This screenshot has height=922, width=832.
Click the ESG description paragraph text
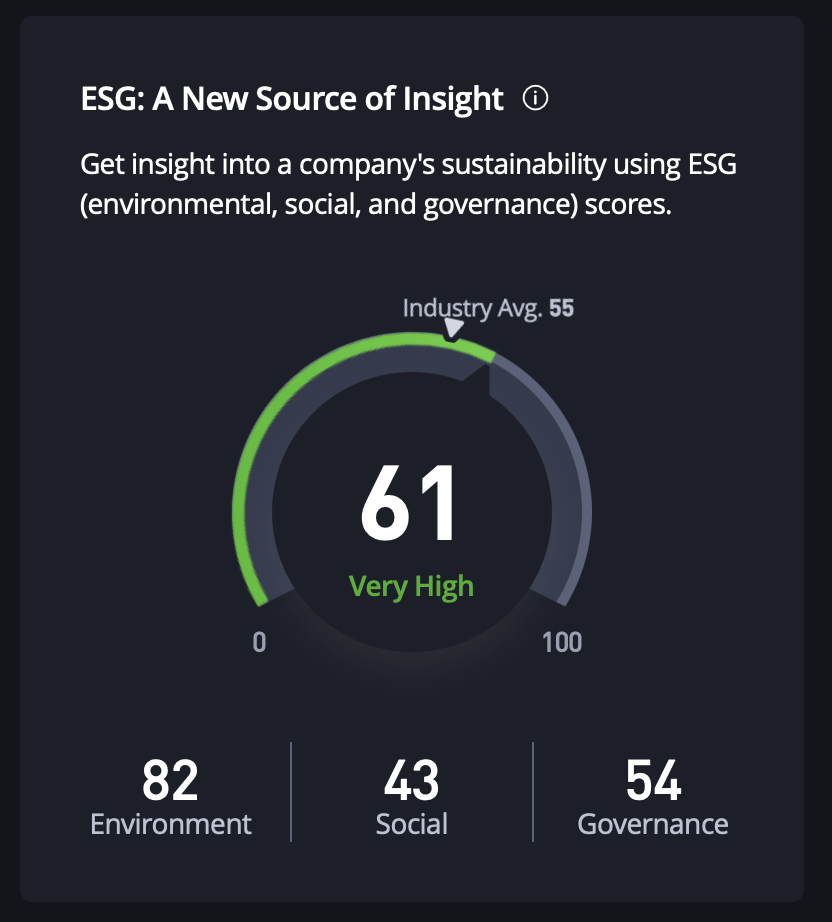tap(408, 184)
